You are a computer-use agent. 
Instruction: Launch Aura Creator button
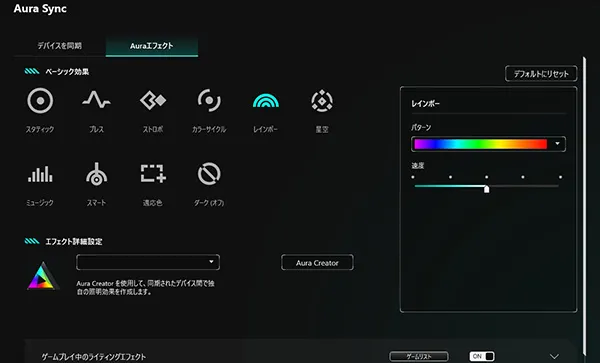coord(317,263)
